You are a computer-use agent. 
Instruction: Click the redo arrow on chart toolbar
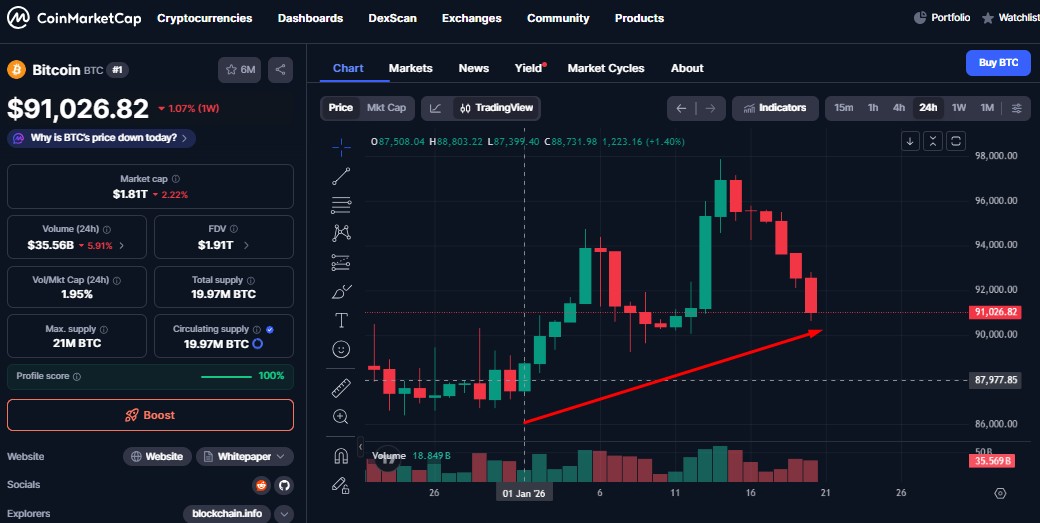(x=710, y=108)
